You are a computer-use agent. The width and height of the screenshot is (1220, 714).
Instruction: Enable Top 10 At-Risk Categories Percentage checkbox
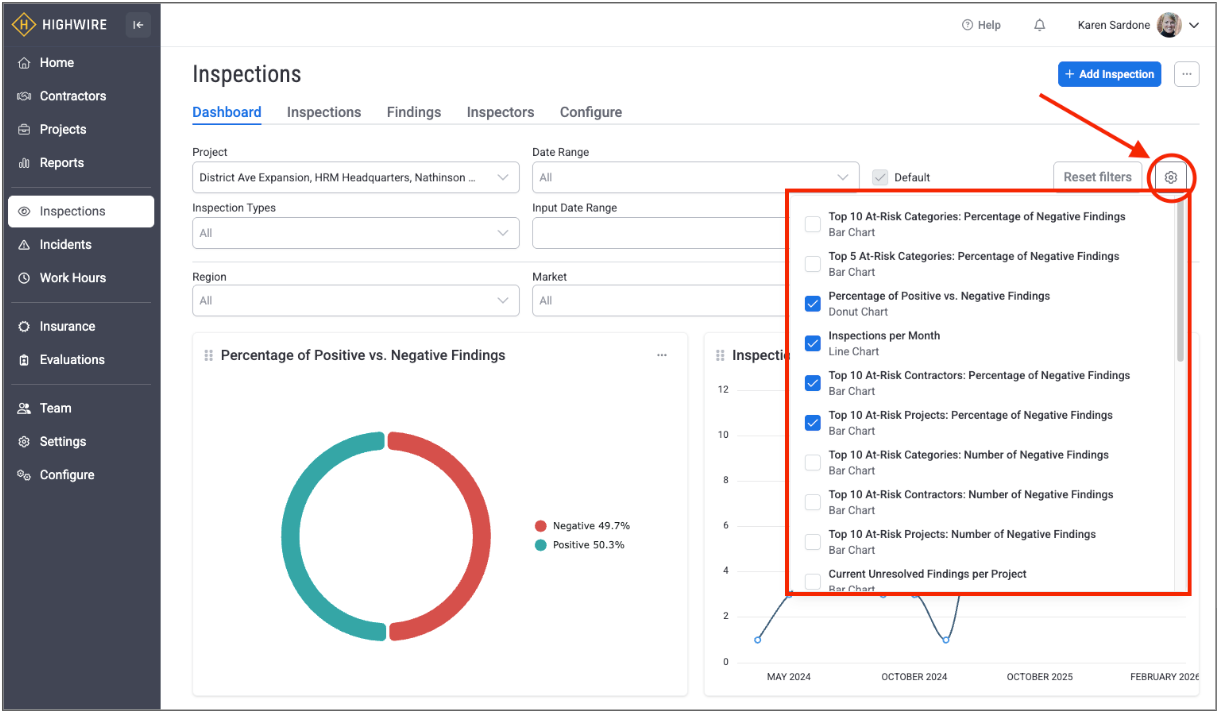[x=813, y=224]
